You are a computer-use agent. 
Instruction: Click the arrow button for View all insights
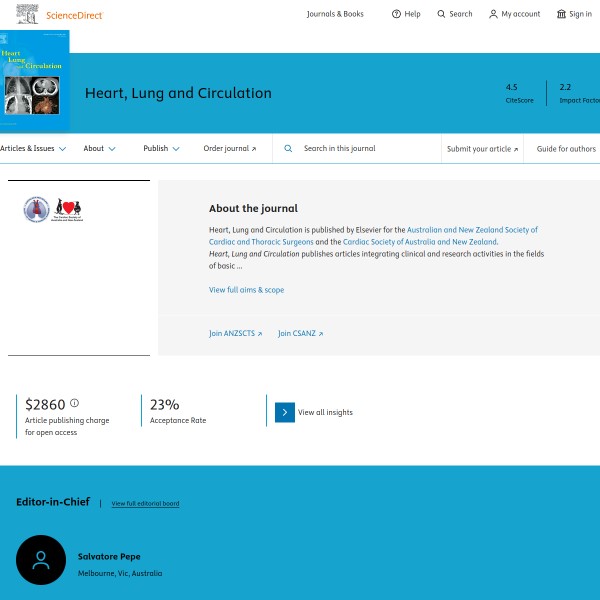point(285,412)
